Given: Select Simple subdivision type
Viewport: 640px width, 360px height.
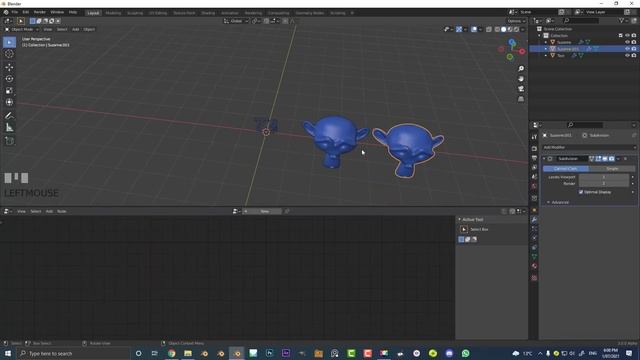Looking at the screenshot, I should point(612,169).
